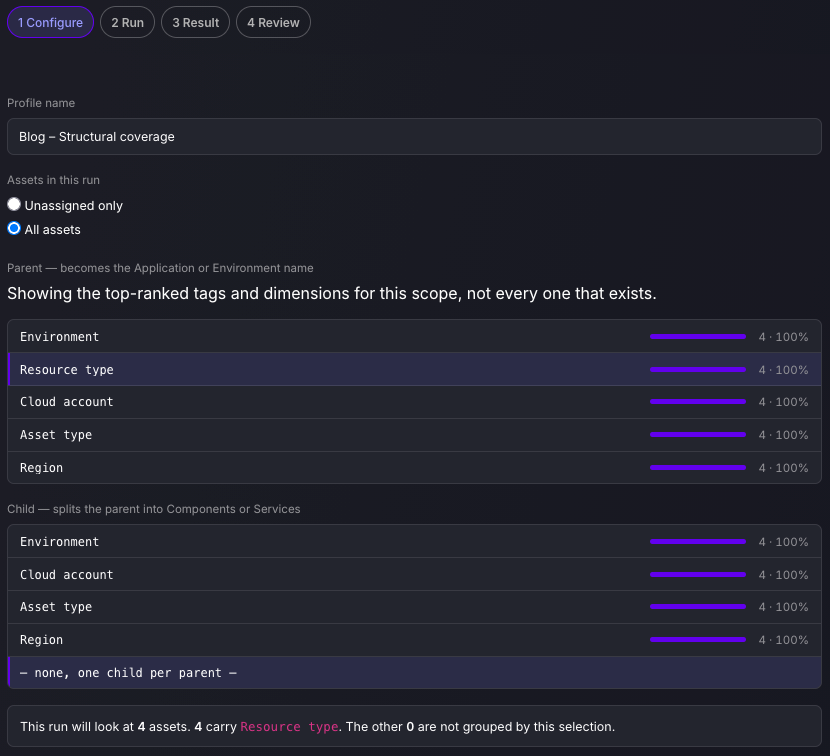The height and width of the screenshot is (756, 830).
Task: Pick Environment as the Parent dimension
Action: pos(414,337)
